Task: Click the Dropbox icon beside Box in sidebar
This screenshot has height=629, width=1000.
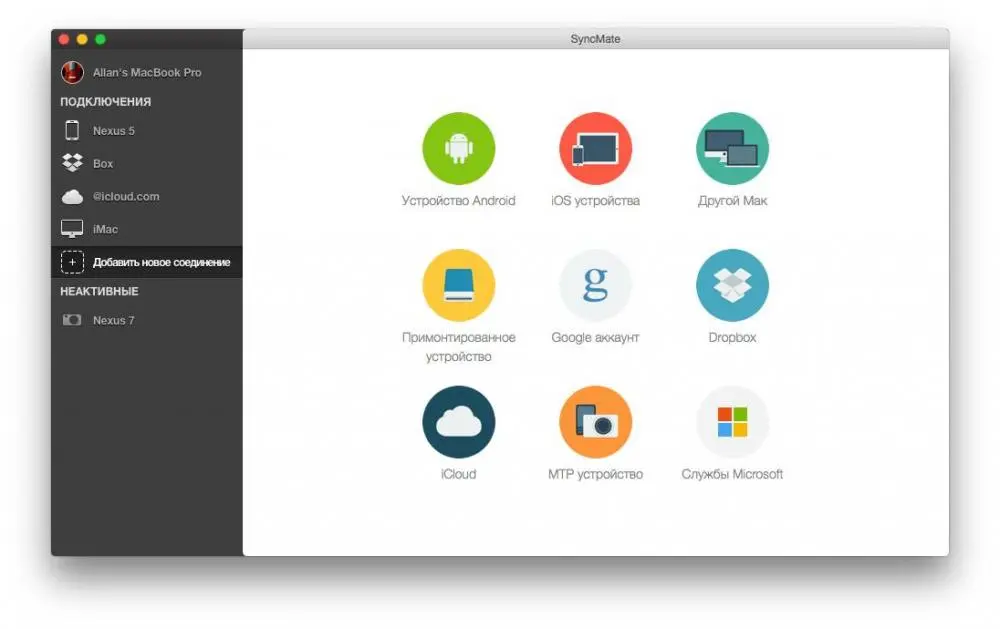Action: click(x=72, y=163)
